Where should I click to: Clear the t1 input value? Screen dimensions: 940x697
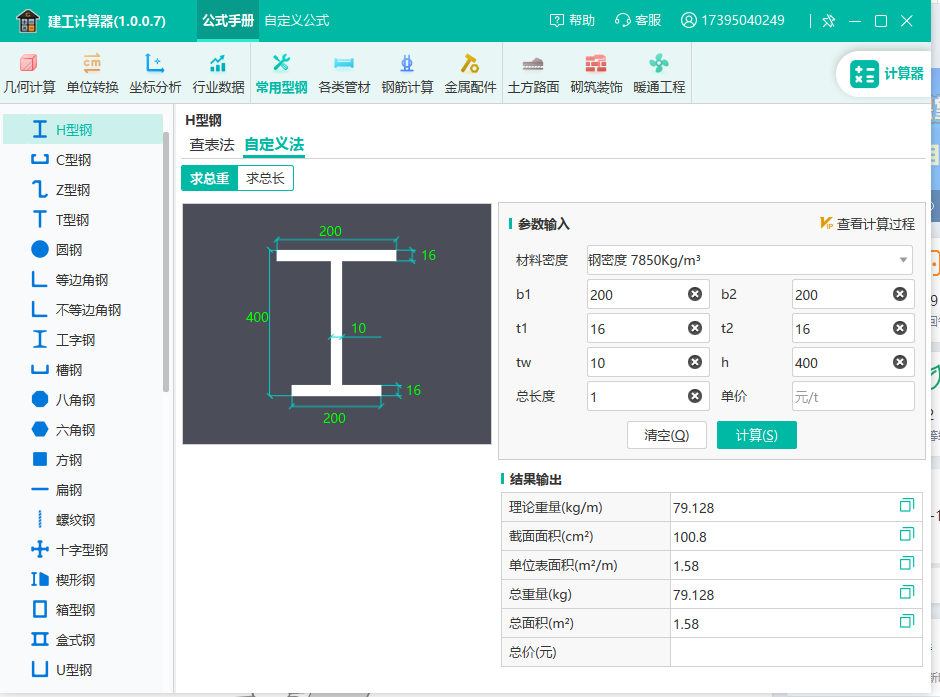tap(695, 328)
